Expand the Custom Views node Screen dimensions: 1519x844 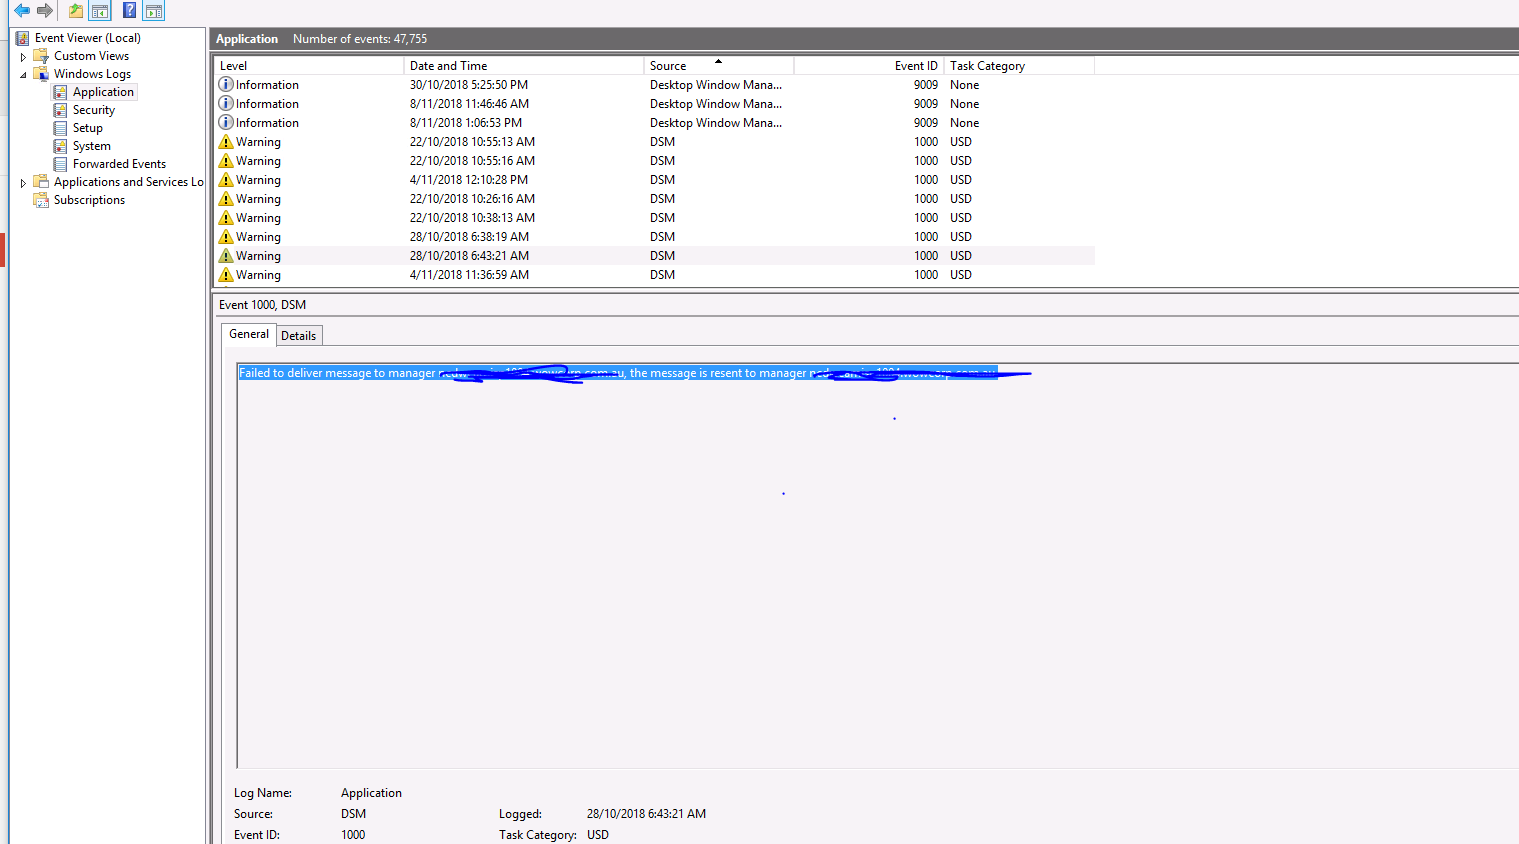23,56
